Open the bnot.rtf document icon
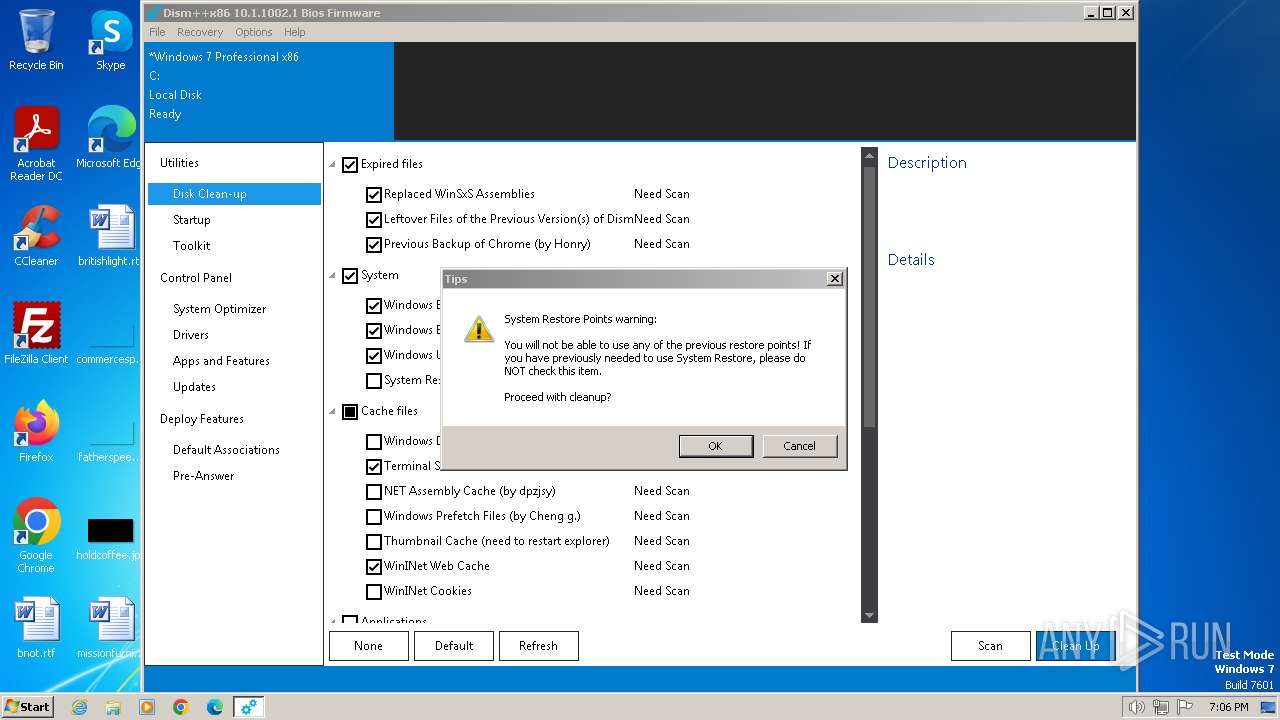 coord(36,628)
